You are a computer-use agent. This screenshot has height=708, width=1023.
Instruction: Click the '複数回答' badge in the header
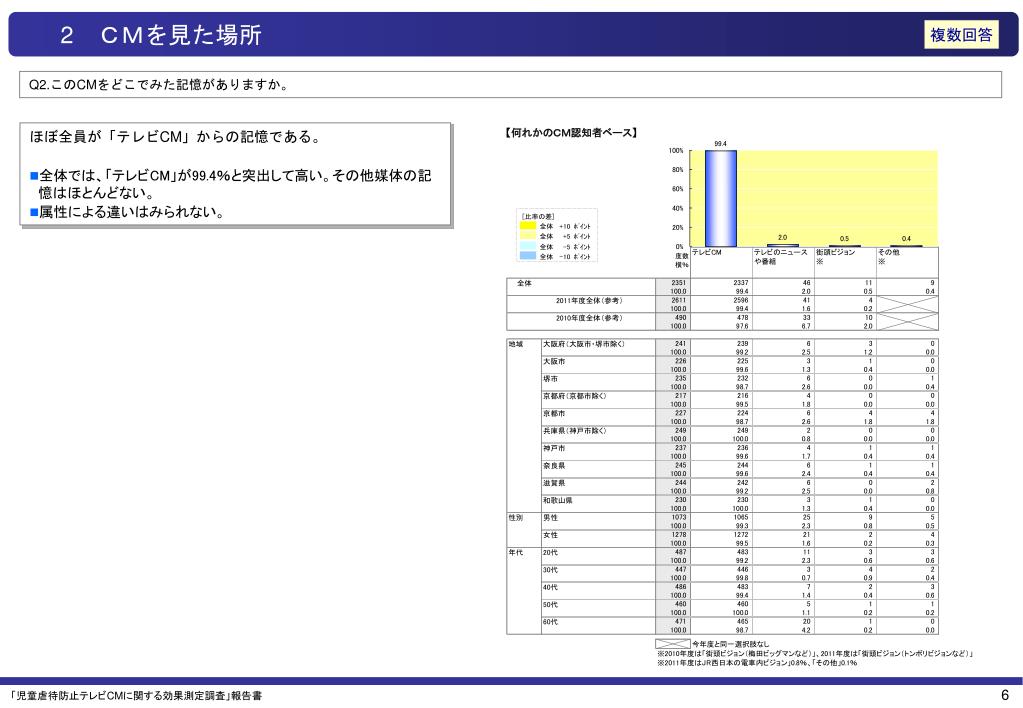(961, 35)
